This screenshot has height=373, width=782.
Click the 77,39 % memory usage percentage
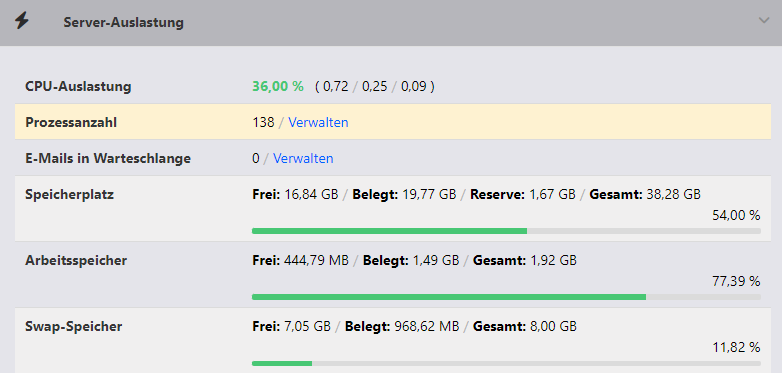(736, 281)
